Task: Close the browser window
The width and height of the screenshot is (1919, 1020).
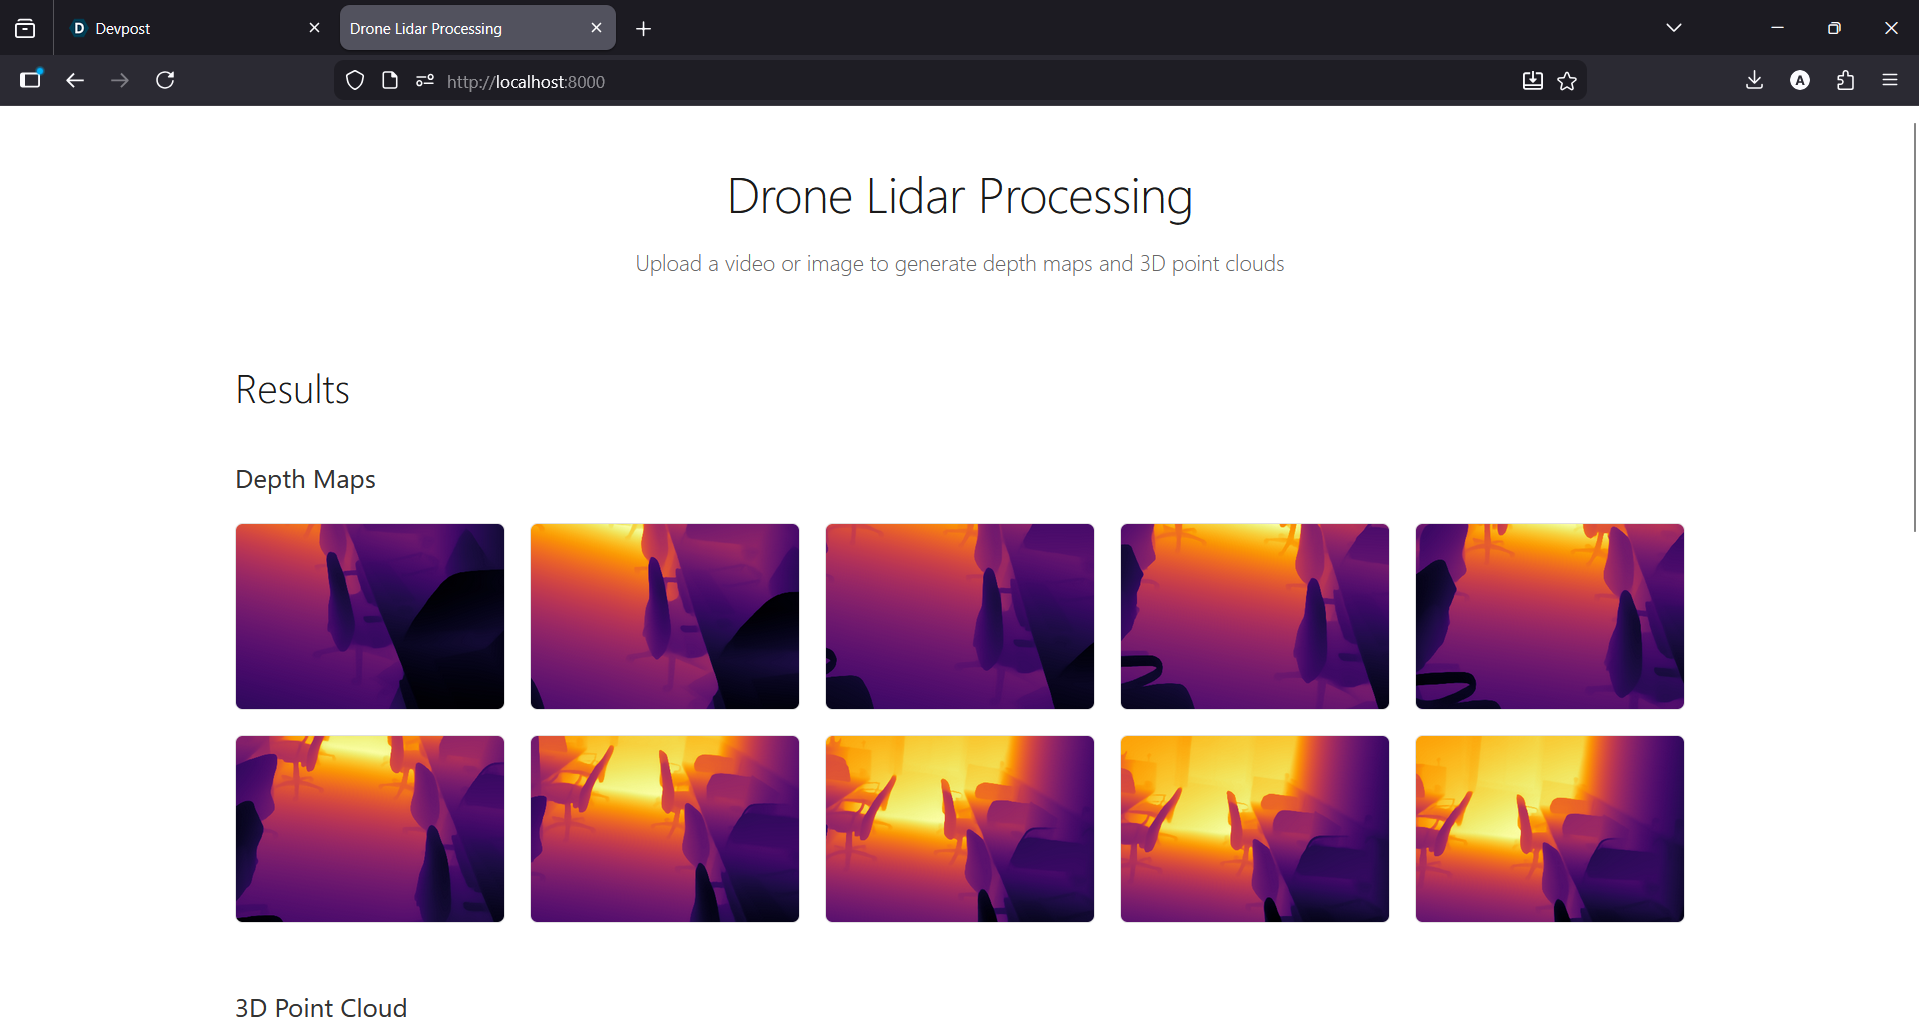Action: point(1891,28)
